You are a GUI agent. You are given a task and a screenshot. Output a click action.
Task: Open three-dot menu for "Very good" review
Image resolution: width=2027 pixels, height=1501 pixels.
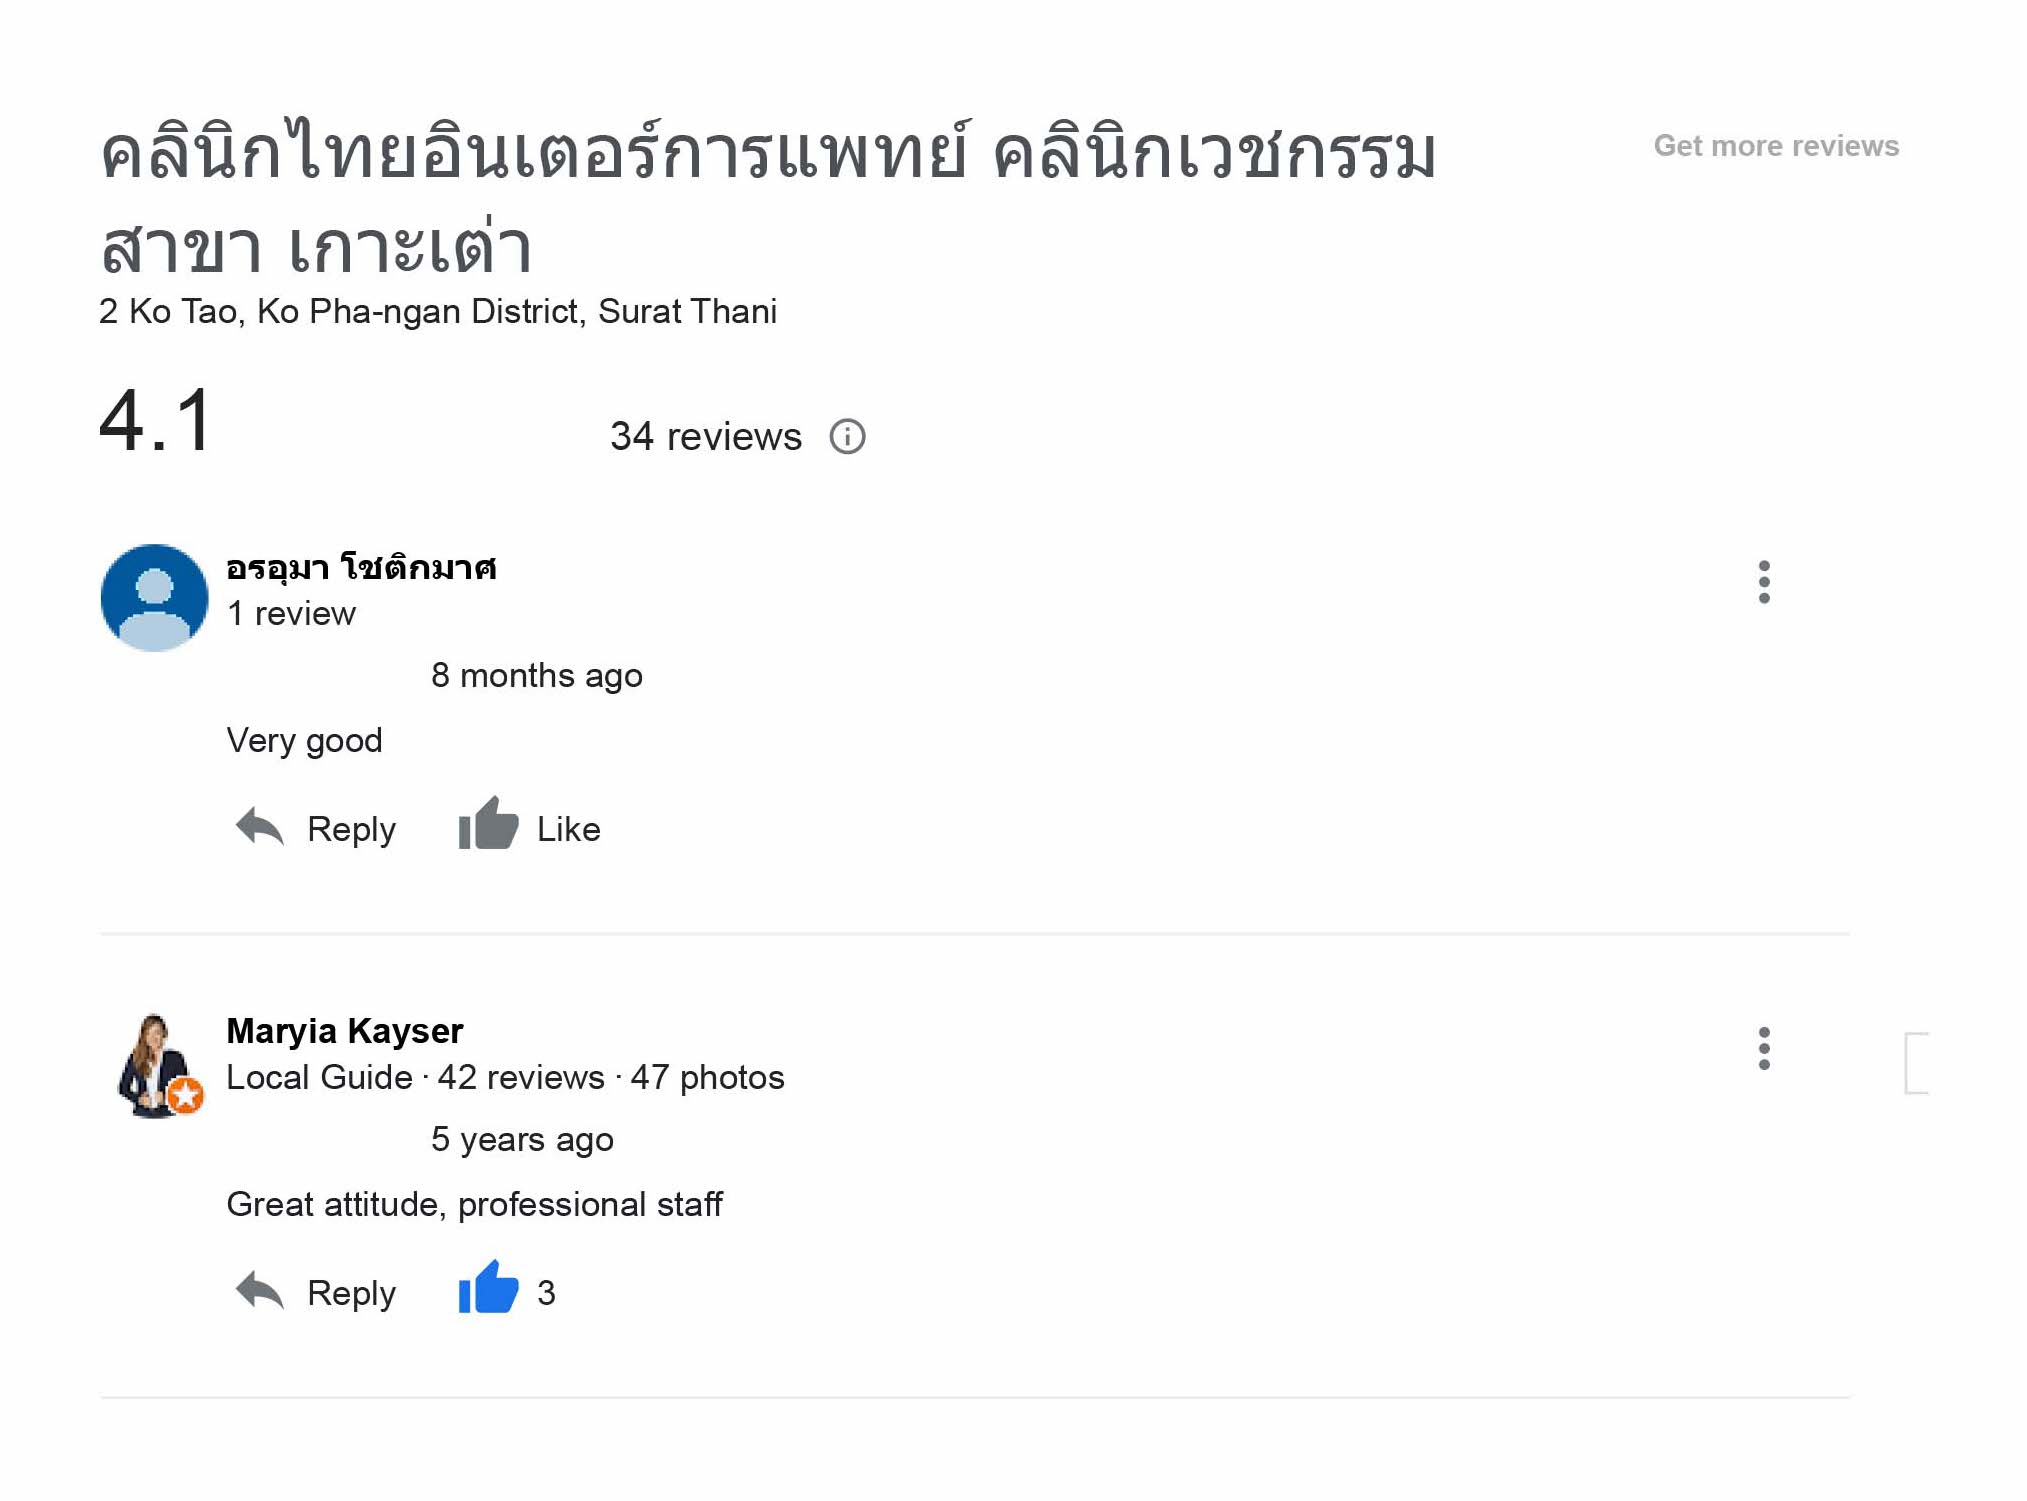1763,582
